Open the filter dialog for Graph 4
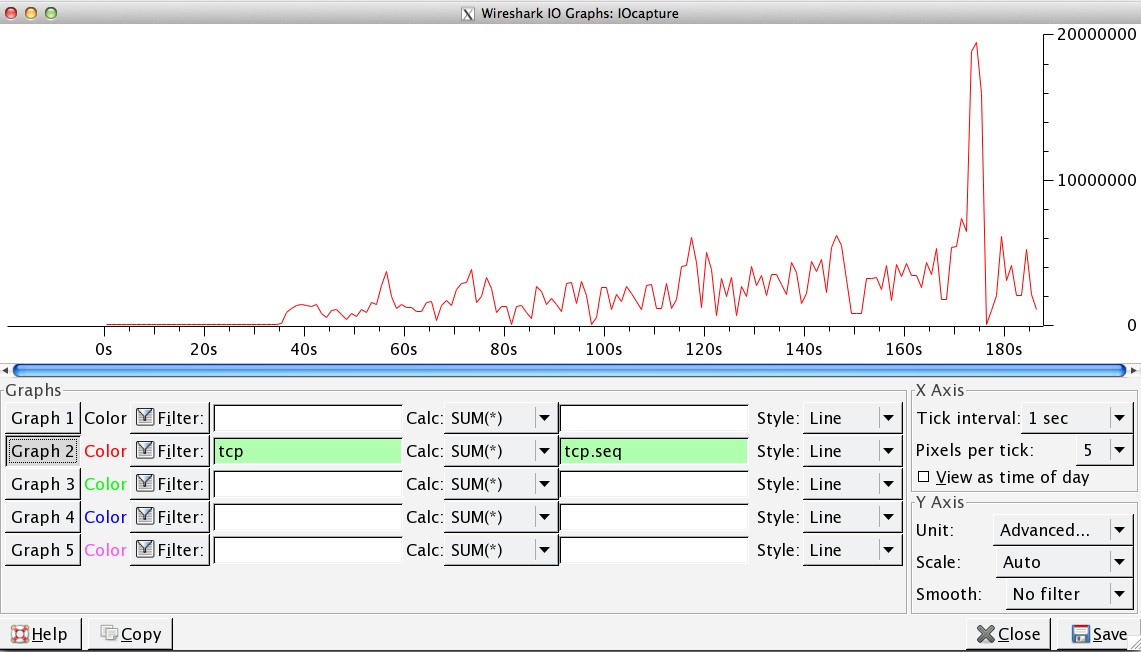Viewport: 1141px width, 652px height. click(169, 517)
